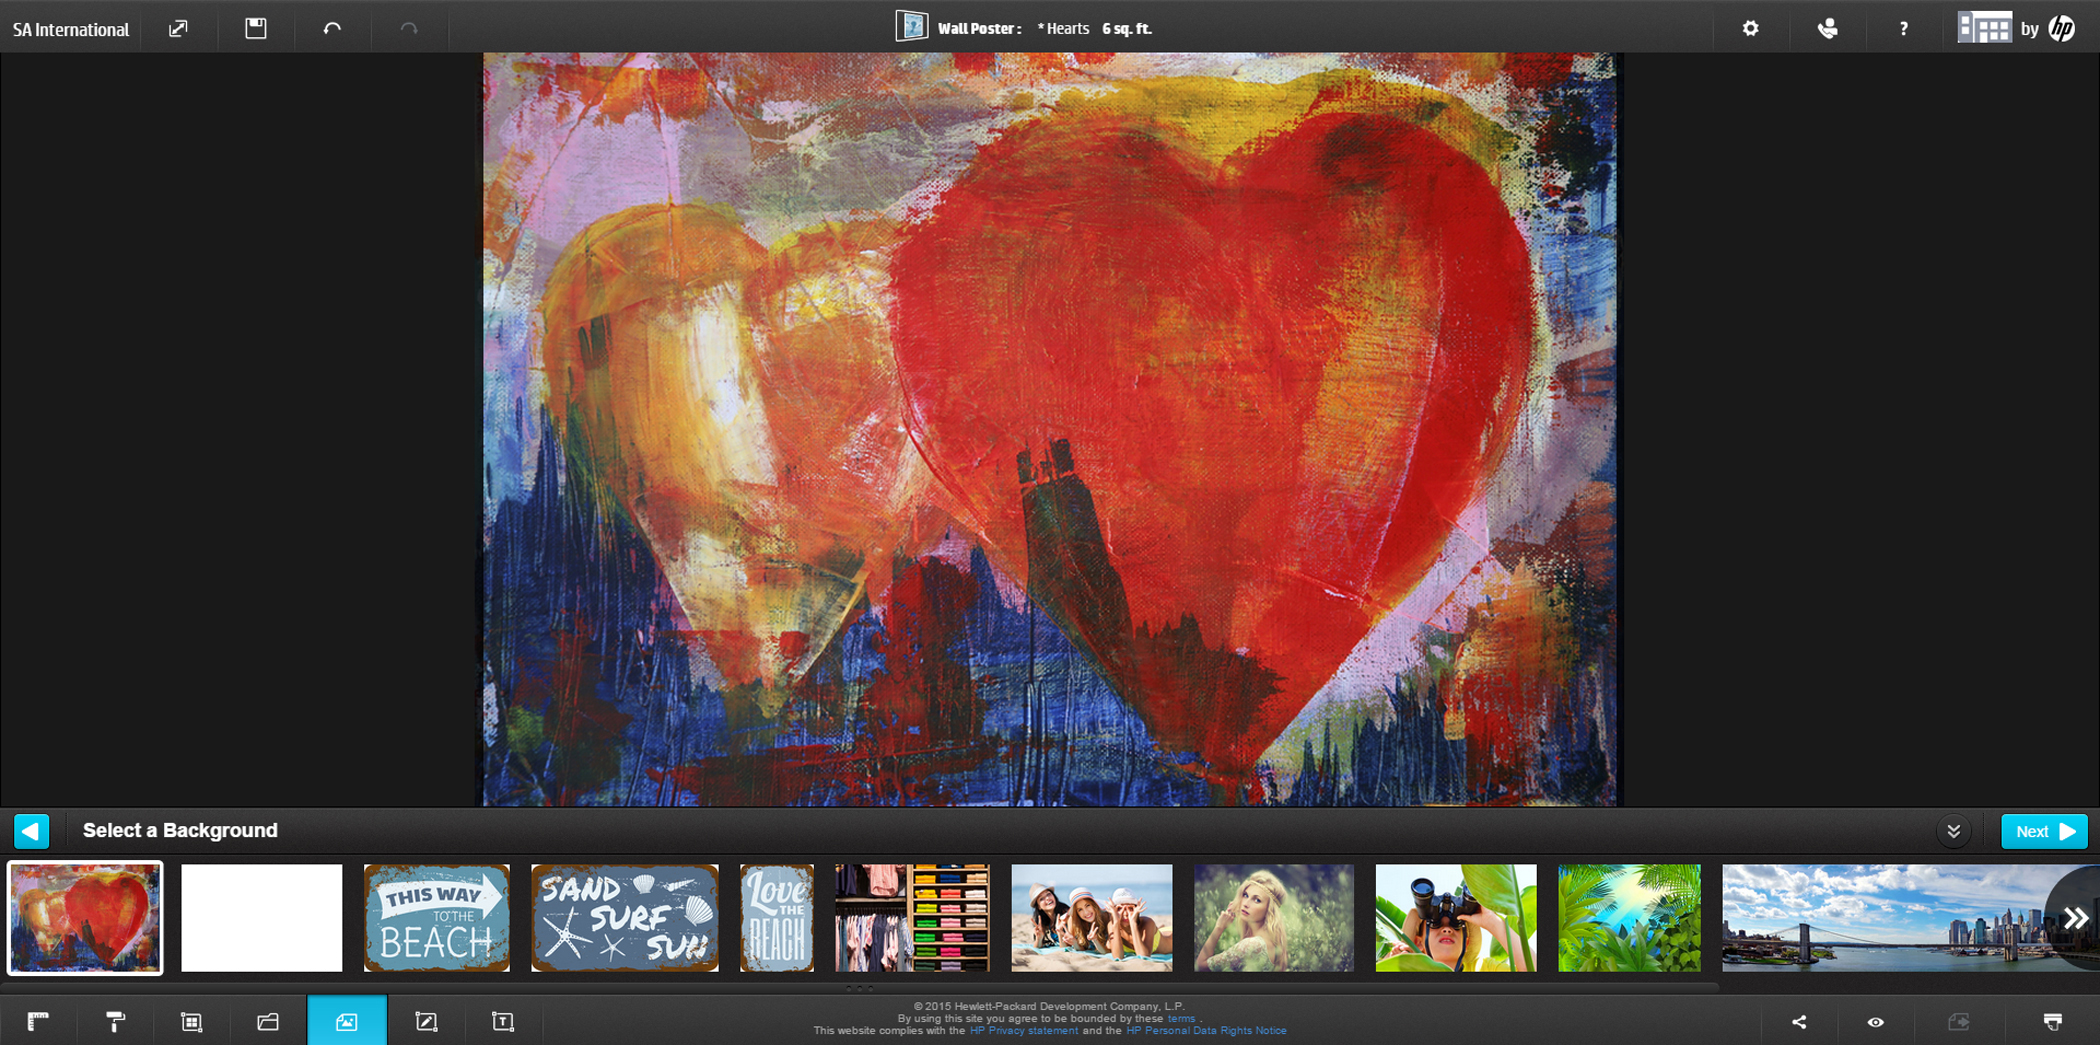
Task: Toggle preview with the eye icon
Action: tap(1876, 1022)
